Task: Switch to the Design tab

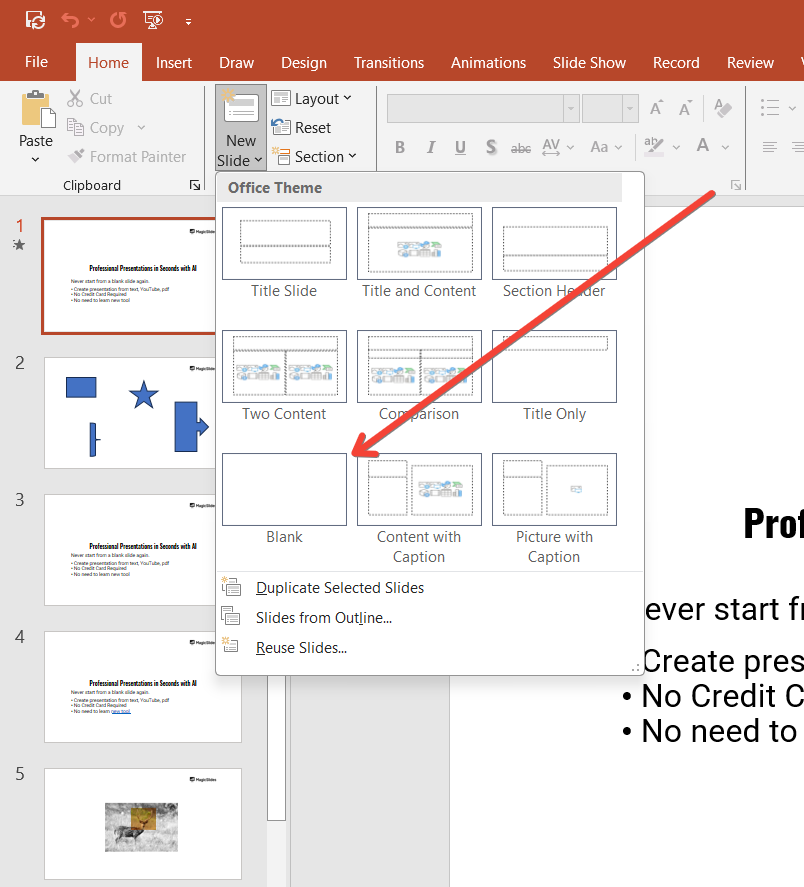Action: pyautogui.click(x=304, y=62)
